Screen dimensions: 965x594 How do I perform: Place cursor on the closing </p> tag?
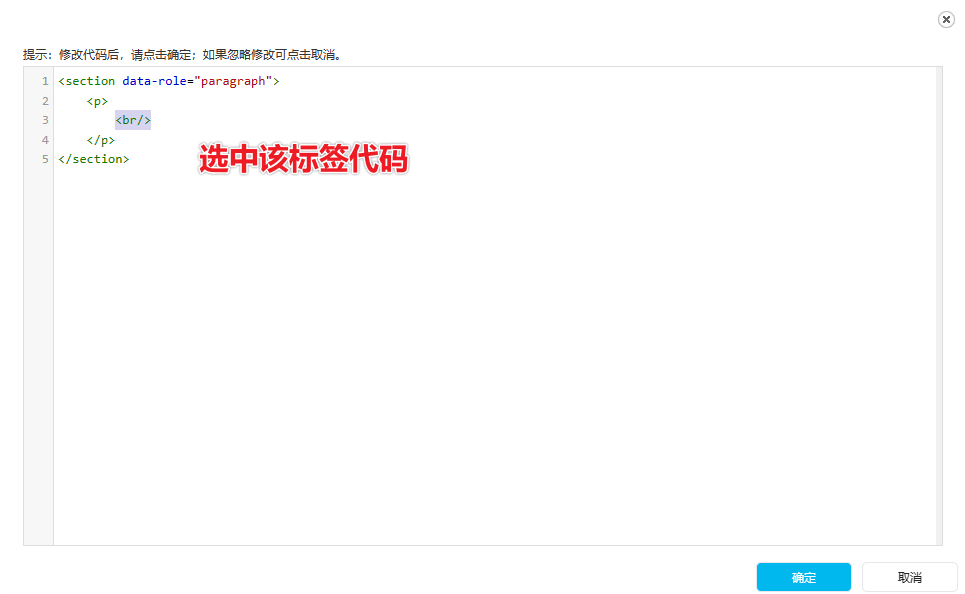pyautogui.click(x=101, y=140)
